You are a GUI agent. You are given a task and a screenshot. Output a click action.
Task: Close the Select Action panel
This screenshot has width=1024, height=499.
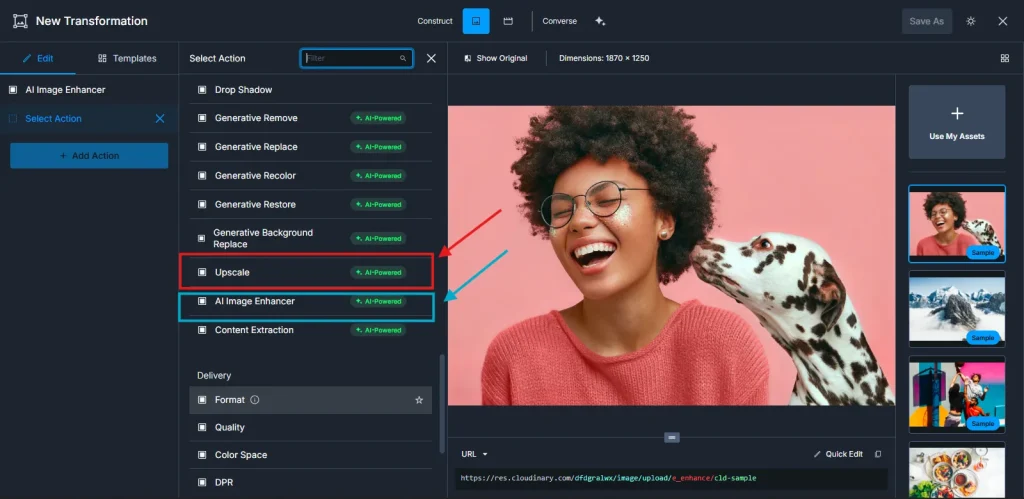[x=431, y=58]
